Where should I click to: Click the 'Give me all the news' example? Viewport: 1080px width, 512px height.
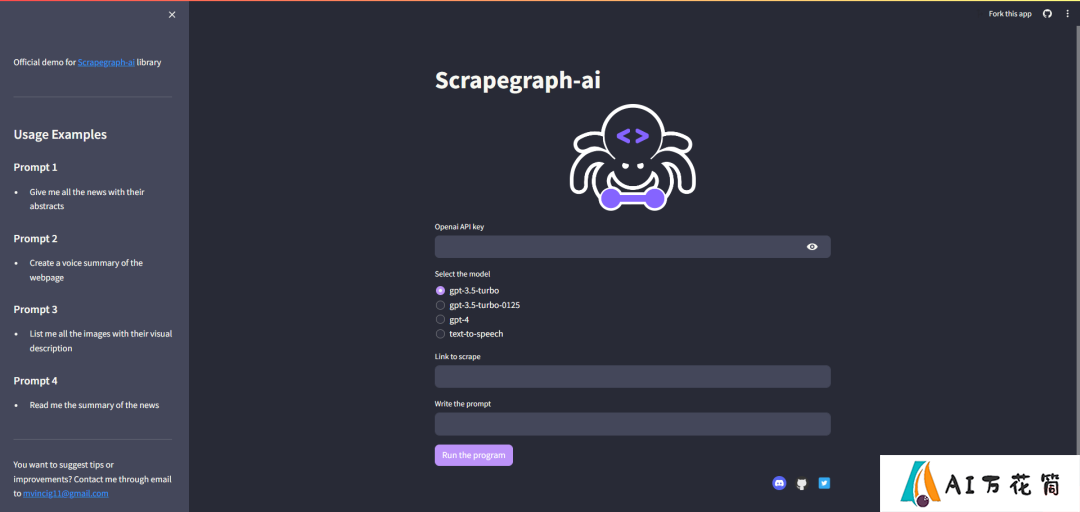point(87,199)
